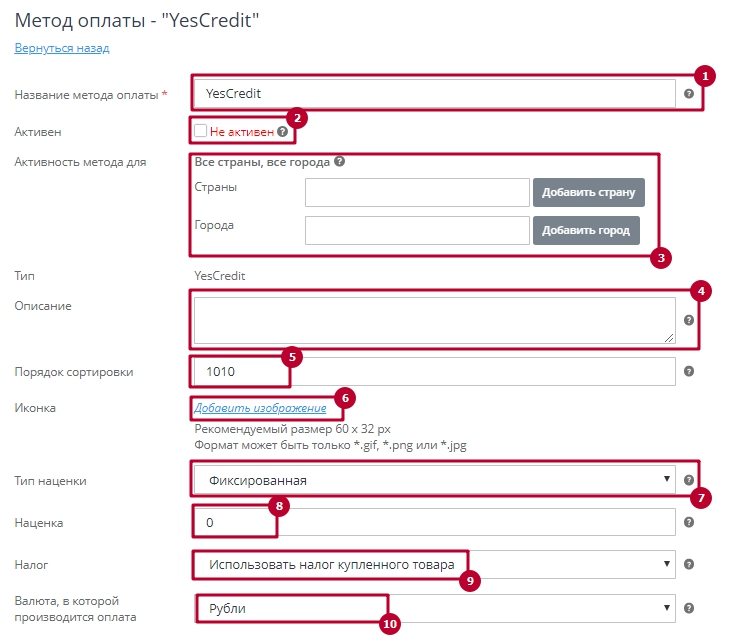This screenshot has height=636, width=740.
Task: Focus the Страны input field
Action: [416, 192]
